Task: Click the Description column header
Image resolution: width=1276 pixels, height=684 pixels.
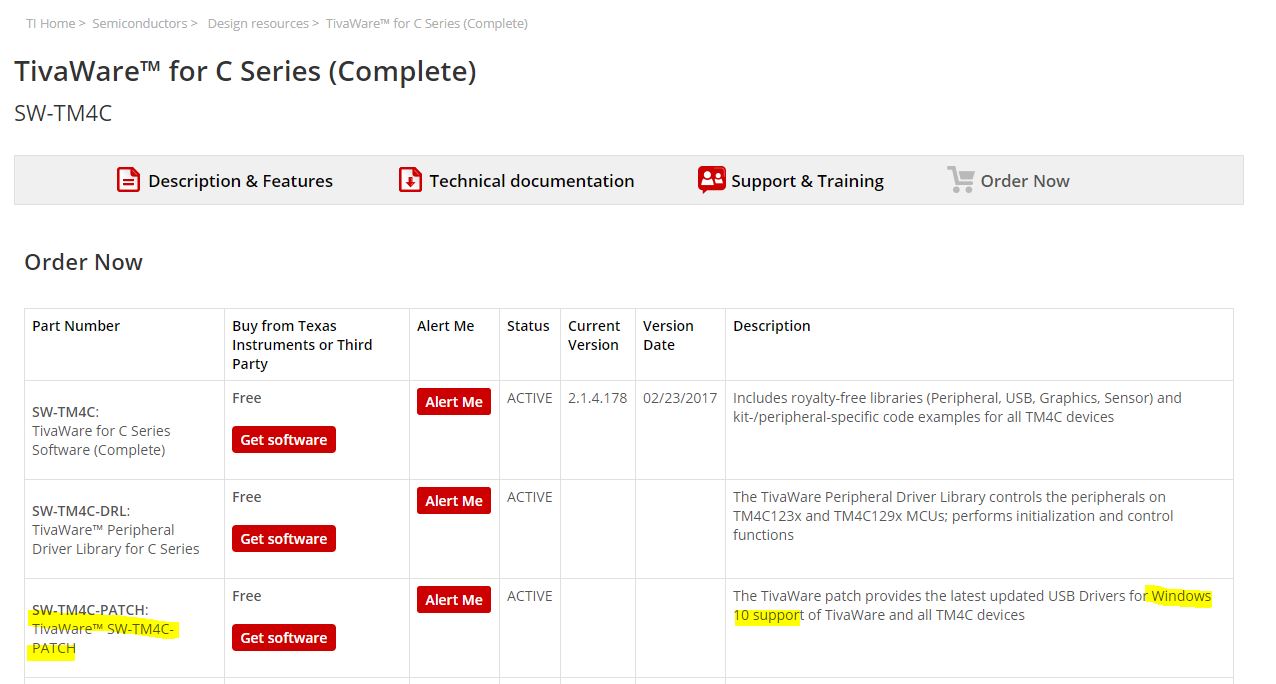Action: (772, 326)
